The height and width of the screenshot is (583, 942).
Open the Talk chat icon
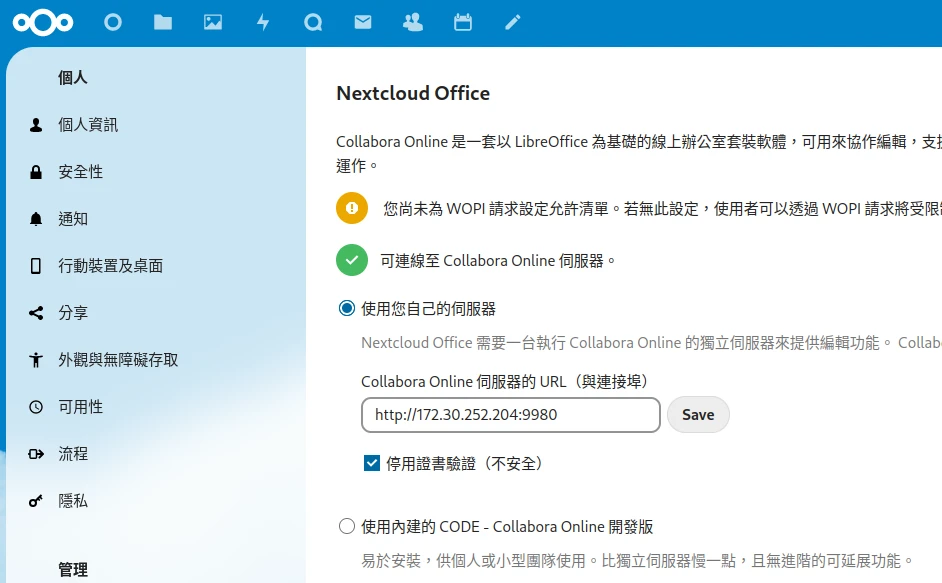click(313, 22)
